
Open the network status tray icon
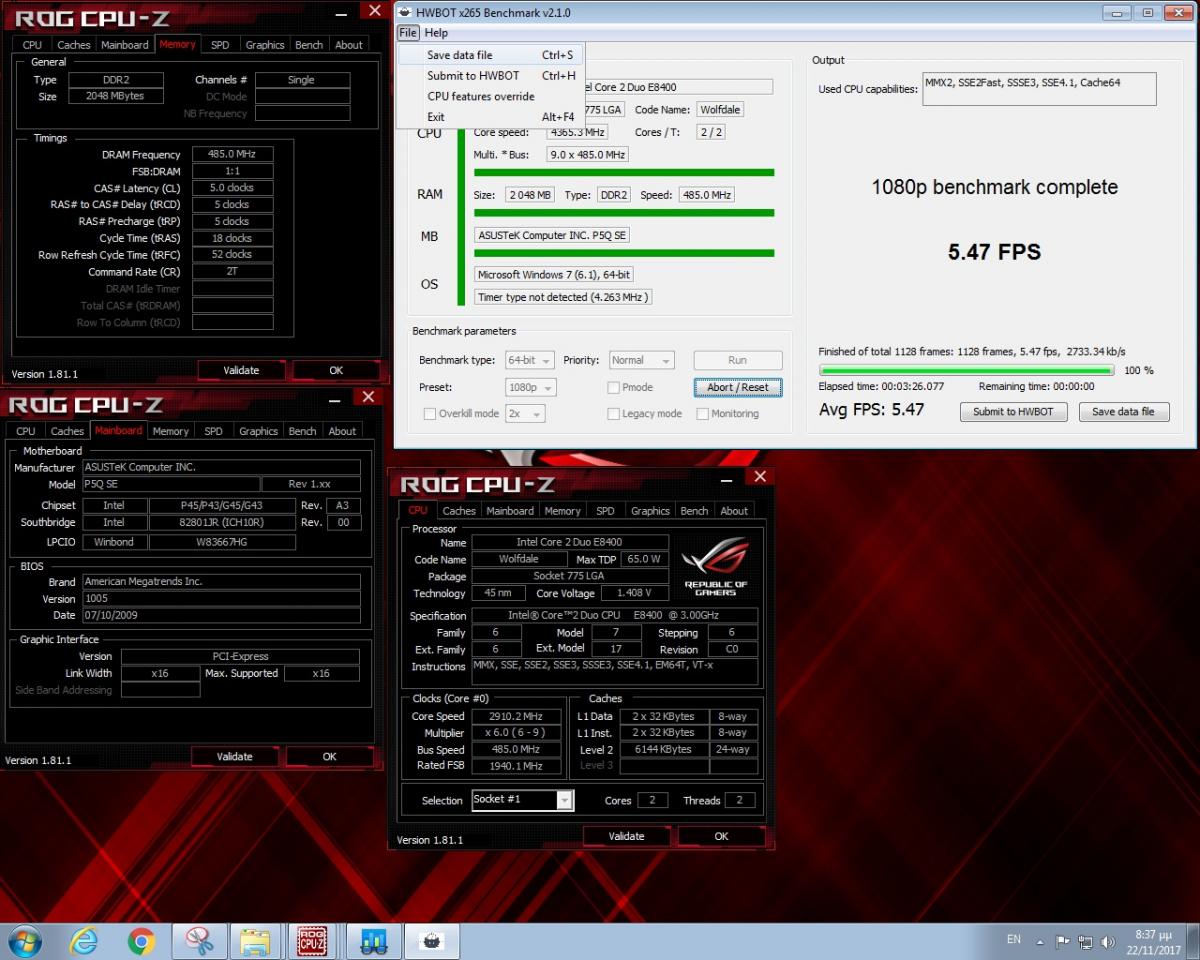point(1085,942)
